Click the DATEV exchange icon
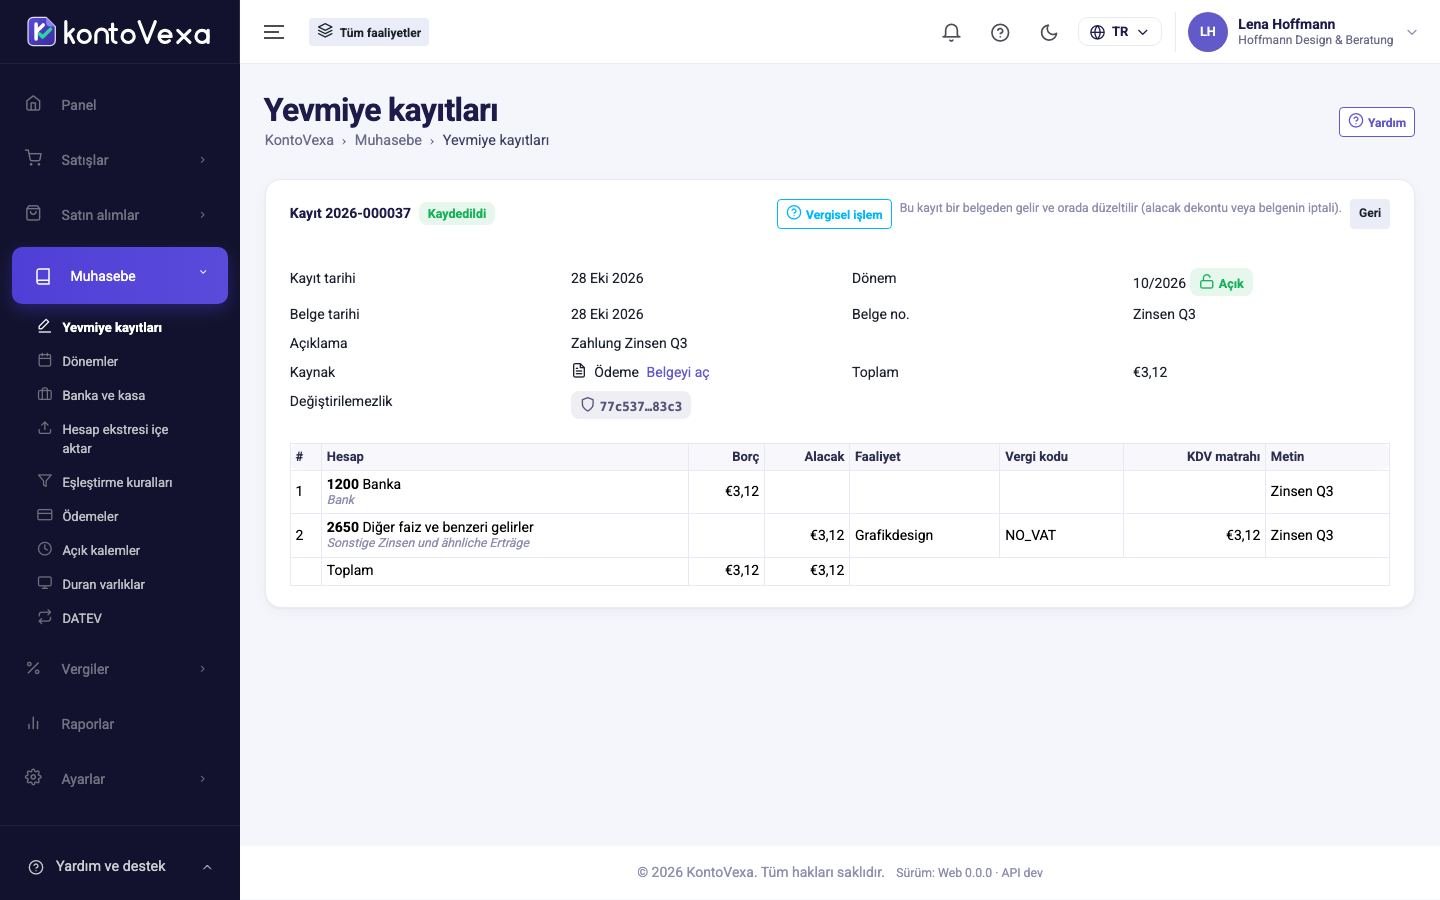1440x900 pixels. tap(44, 617)
